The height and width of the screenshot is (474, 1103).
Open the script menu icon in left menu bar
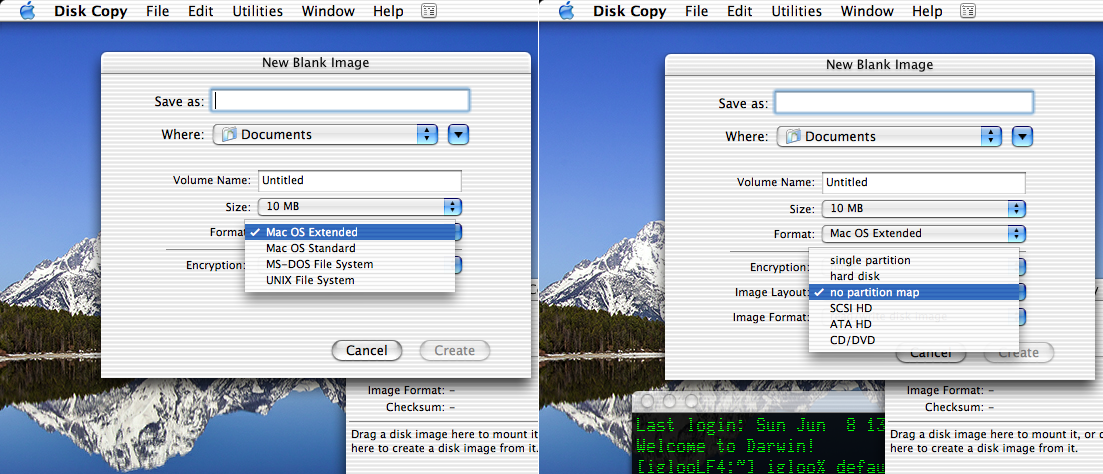point(428,11)
